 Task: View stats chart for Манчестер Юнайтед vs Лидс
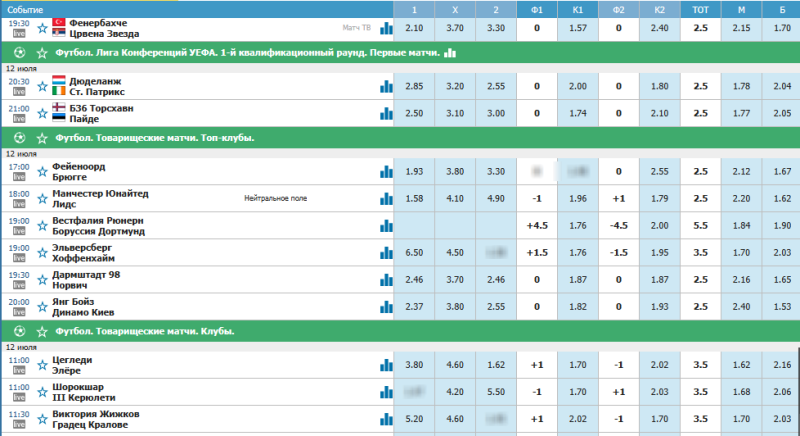click(x=385, y=198)
